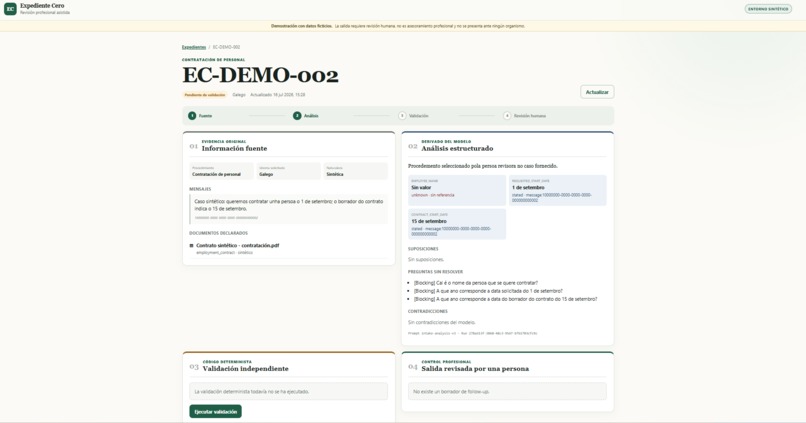Click the large EC-DEMO-002 heading

pyautogui.click(x=261, y=76)
